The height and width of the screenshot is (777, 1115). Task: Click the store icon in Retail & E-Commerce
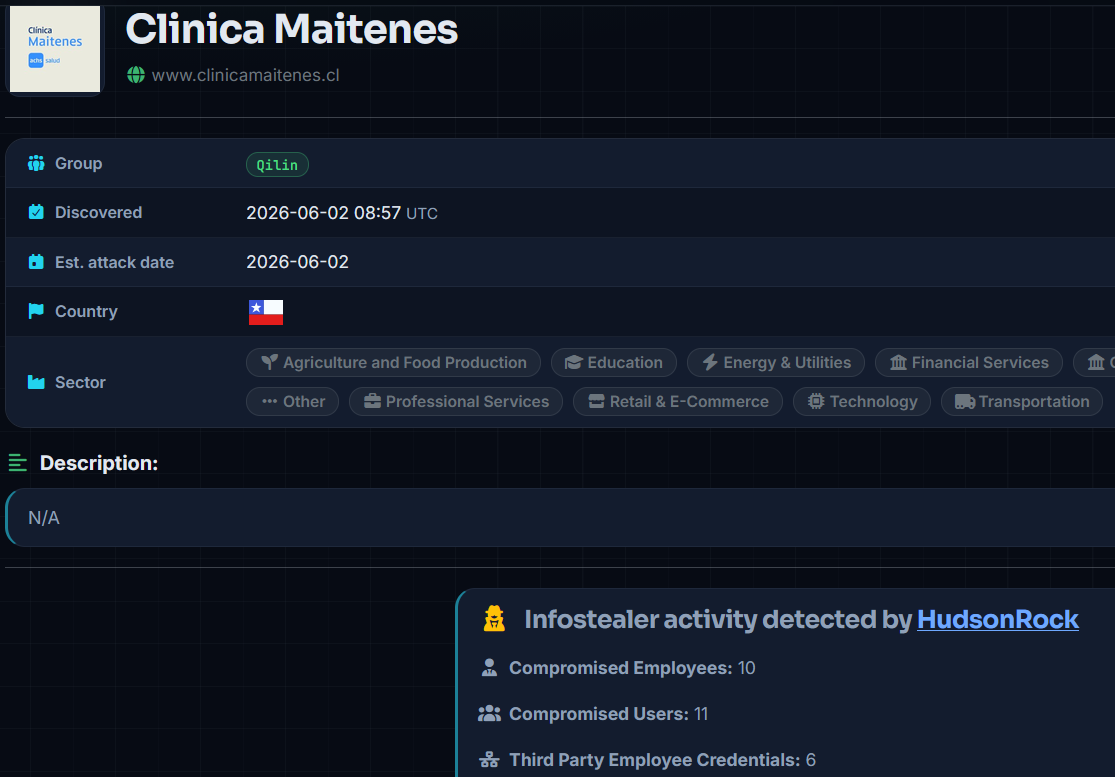point(597,402)
